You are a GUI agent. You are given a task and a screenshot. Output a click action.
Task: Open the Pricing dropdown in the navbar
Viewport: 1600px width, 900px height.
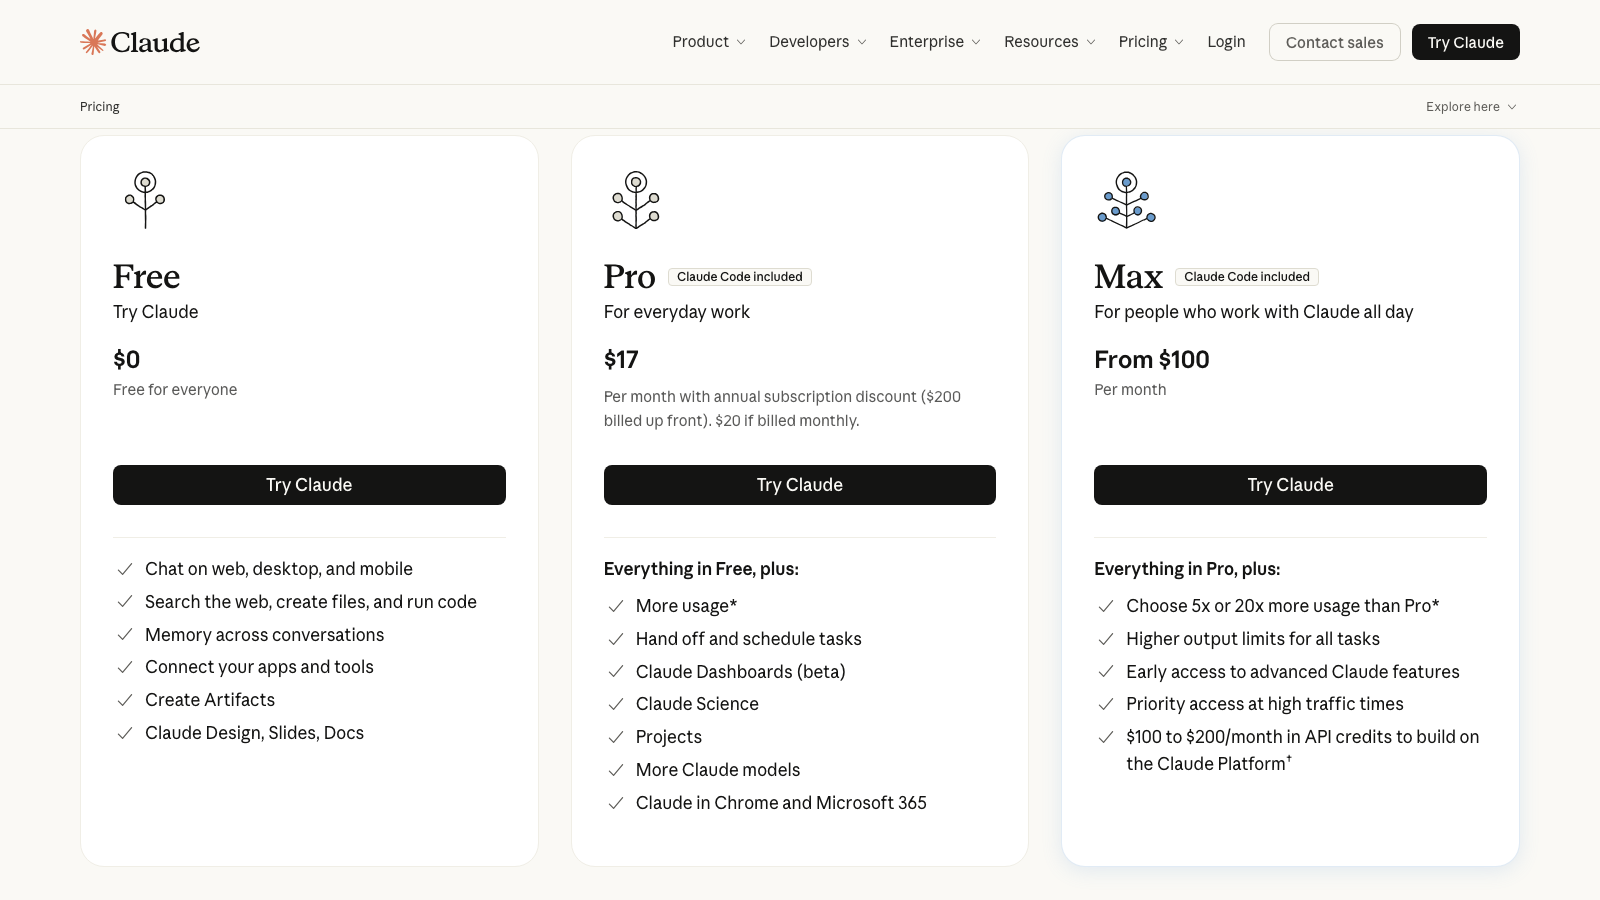click(x=1151, y=42)
